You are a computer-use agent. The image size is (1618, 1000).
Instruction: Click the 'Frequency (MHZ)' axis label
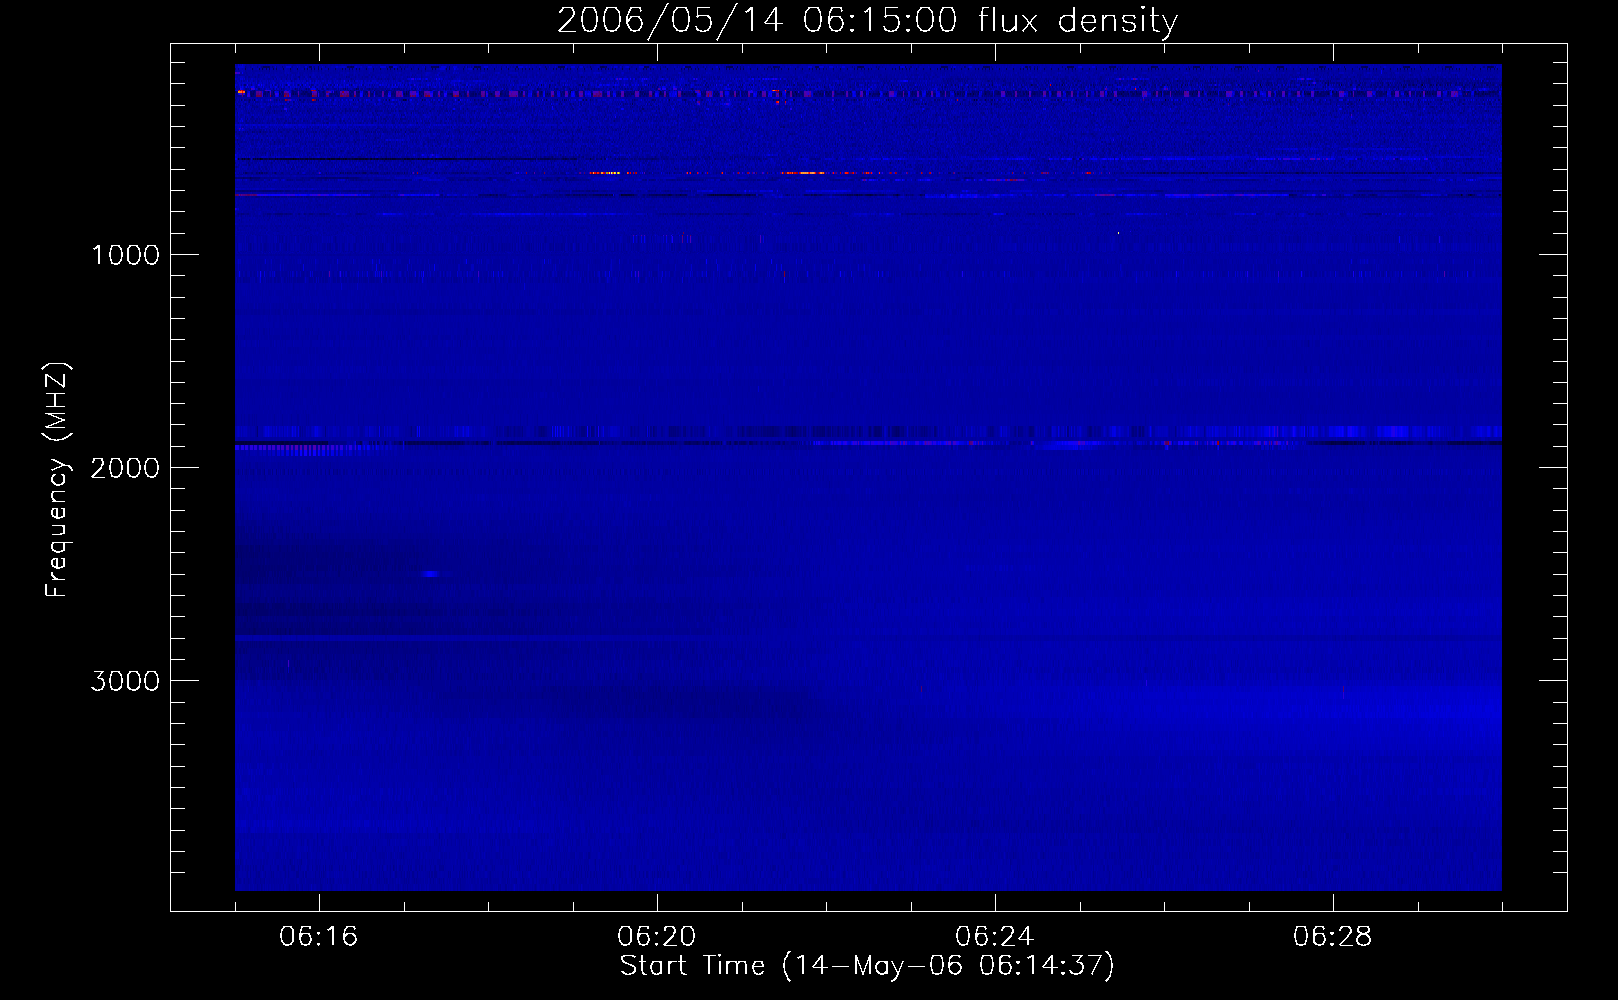[56, 480]
